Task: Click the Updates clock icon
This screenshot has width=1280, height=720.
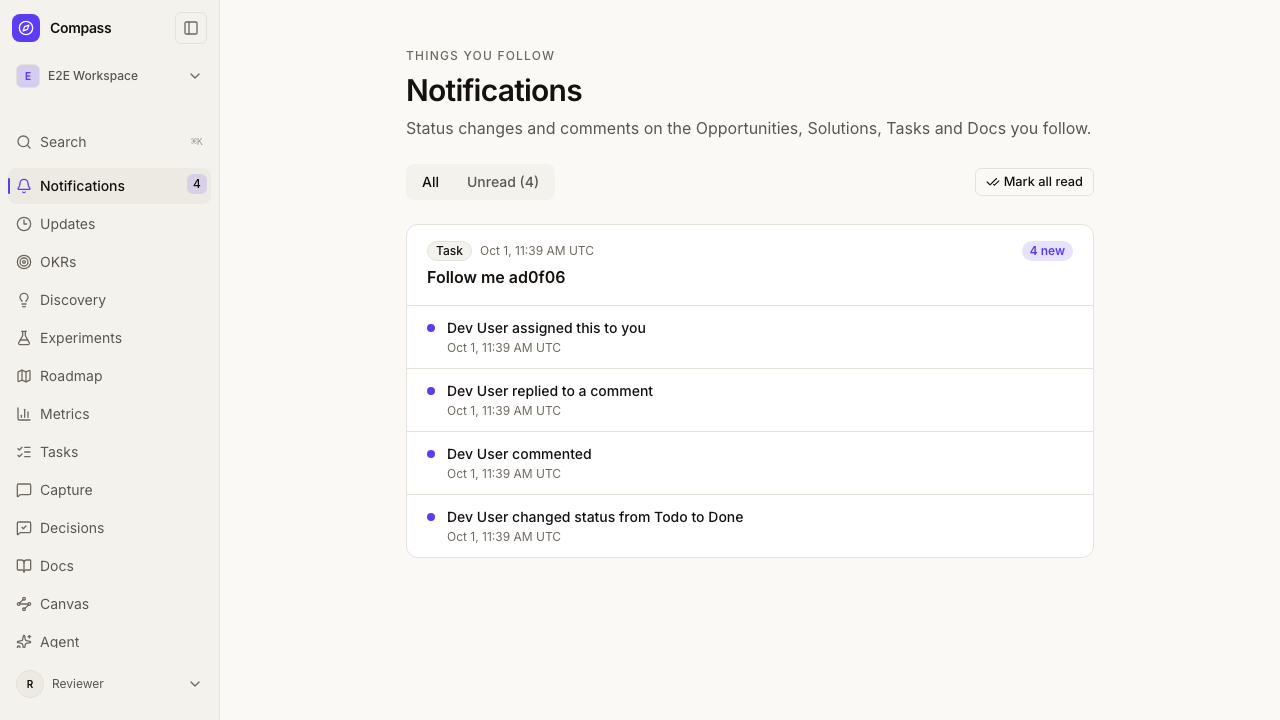Action: [24, 224]
